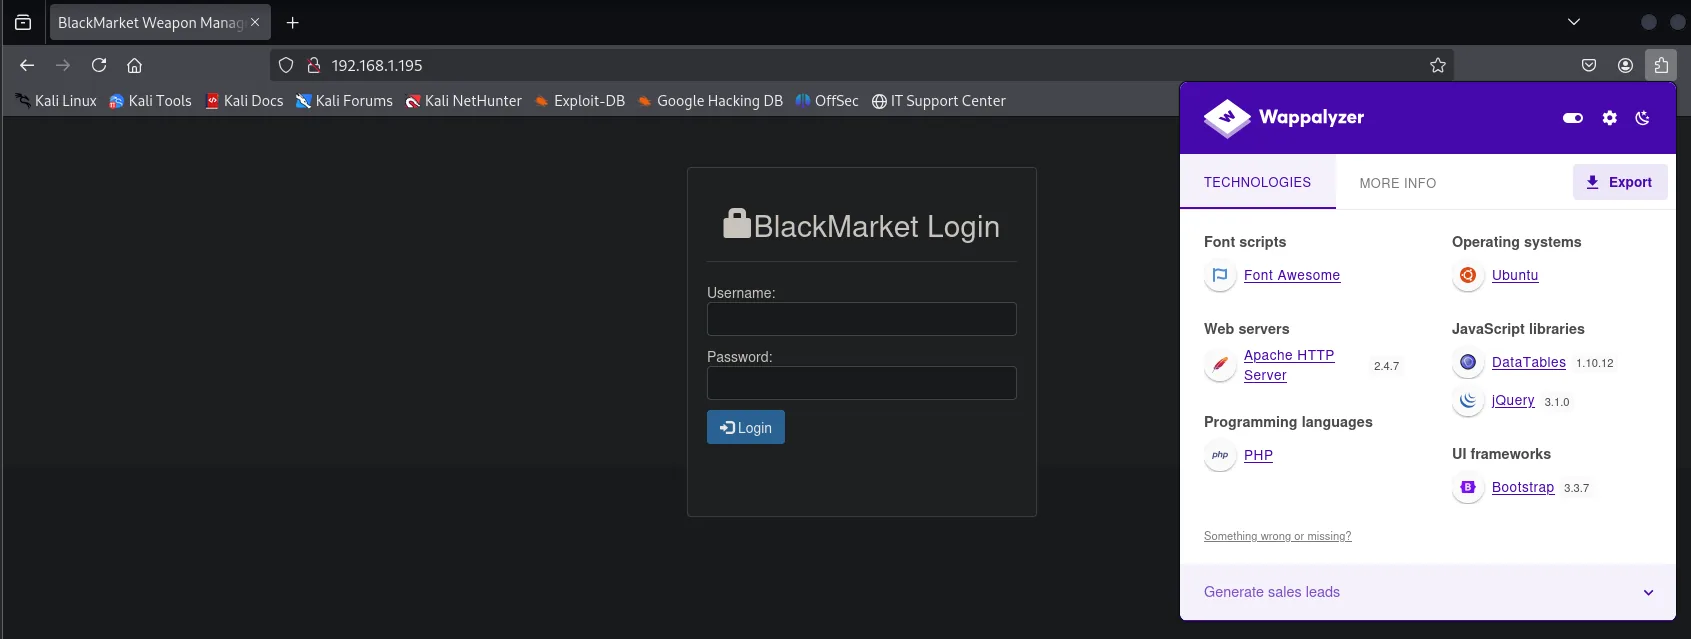1691x639 pixels.
Task: Open the DataTables link
Action: [1529, 362]
